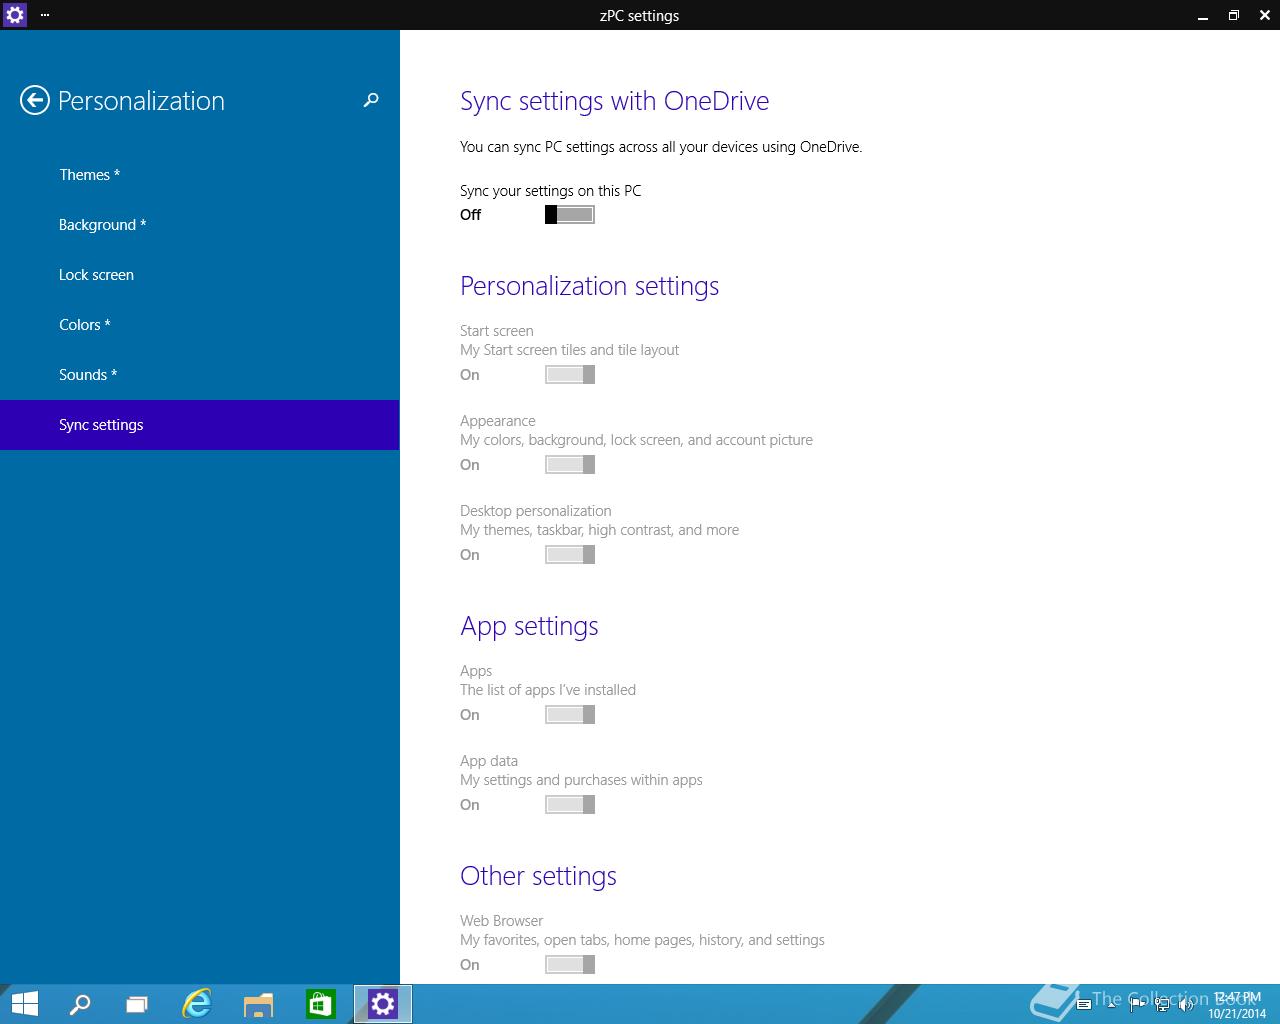Open Action Center flag in system tray
The image size is (1280, 1024).
1137,1004
